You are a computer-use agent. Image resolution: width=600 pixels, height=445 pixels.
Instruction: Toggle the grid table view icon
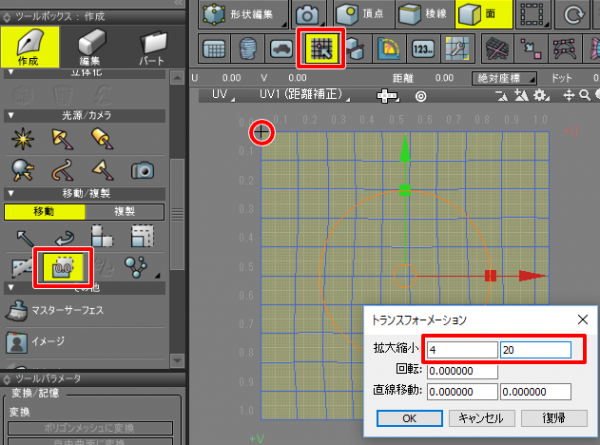[214, 49]
